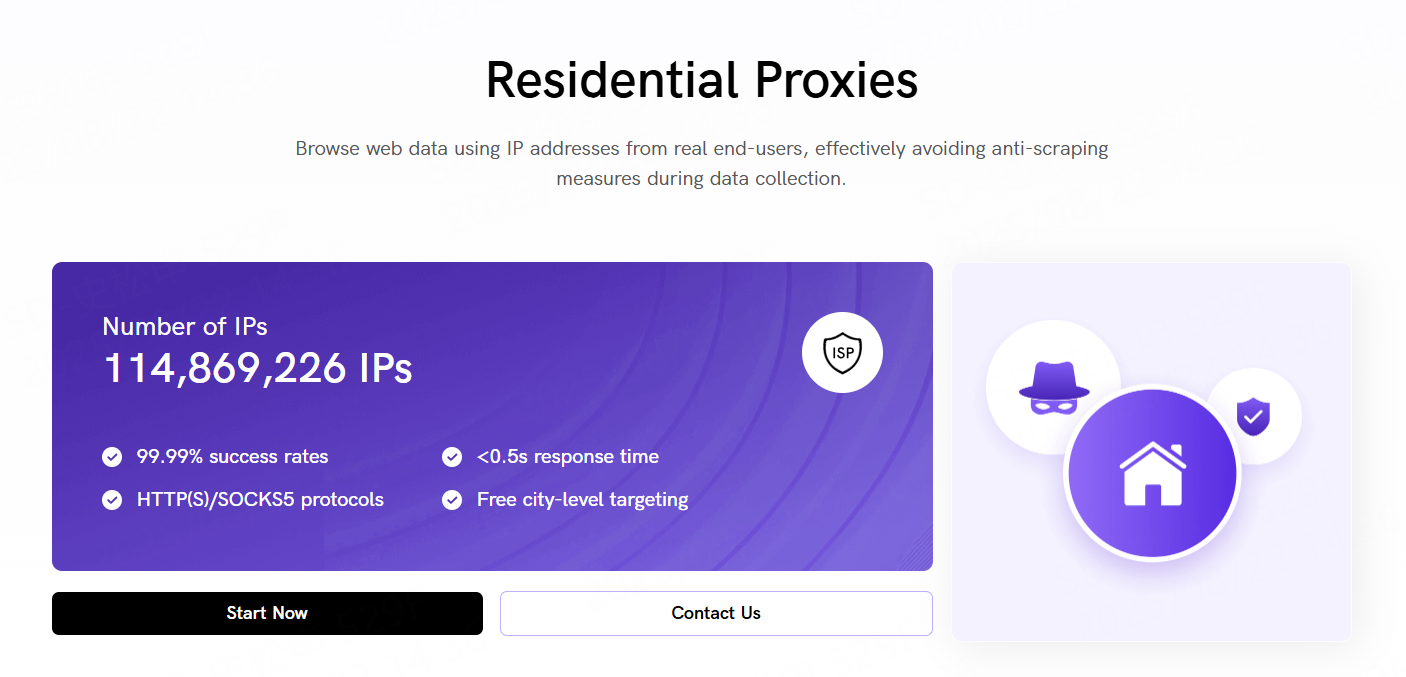This screenshot has height=677, width=1406.
Task: Click the 114,869,226 IPs counter
Action: tap(258, 368)
